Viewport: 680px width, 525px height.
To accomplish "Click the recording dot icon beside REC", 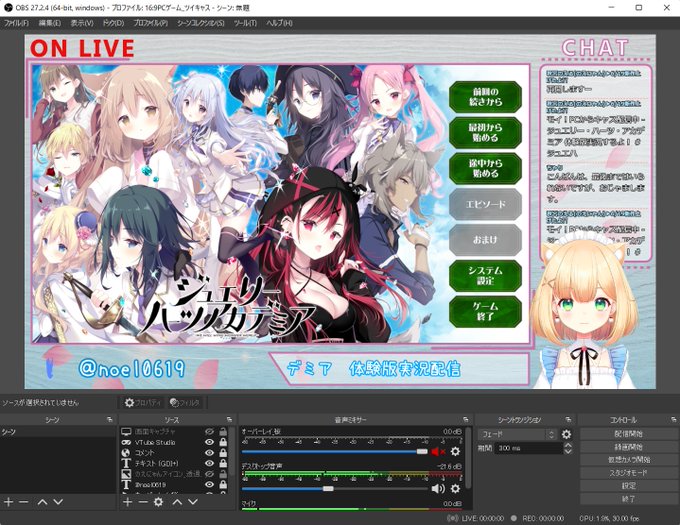I will [x=514, y=518].
